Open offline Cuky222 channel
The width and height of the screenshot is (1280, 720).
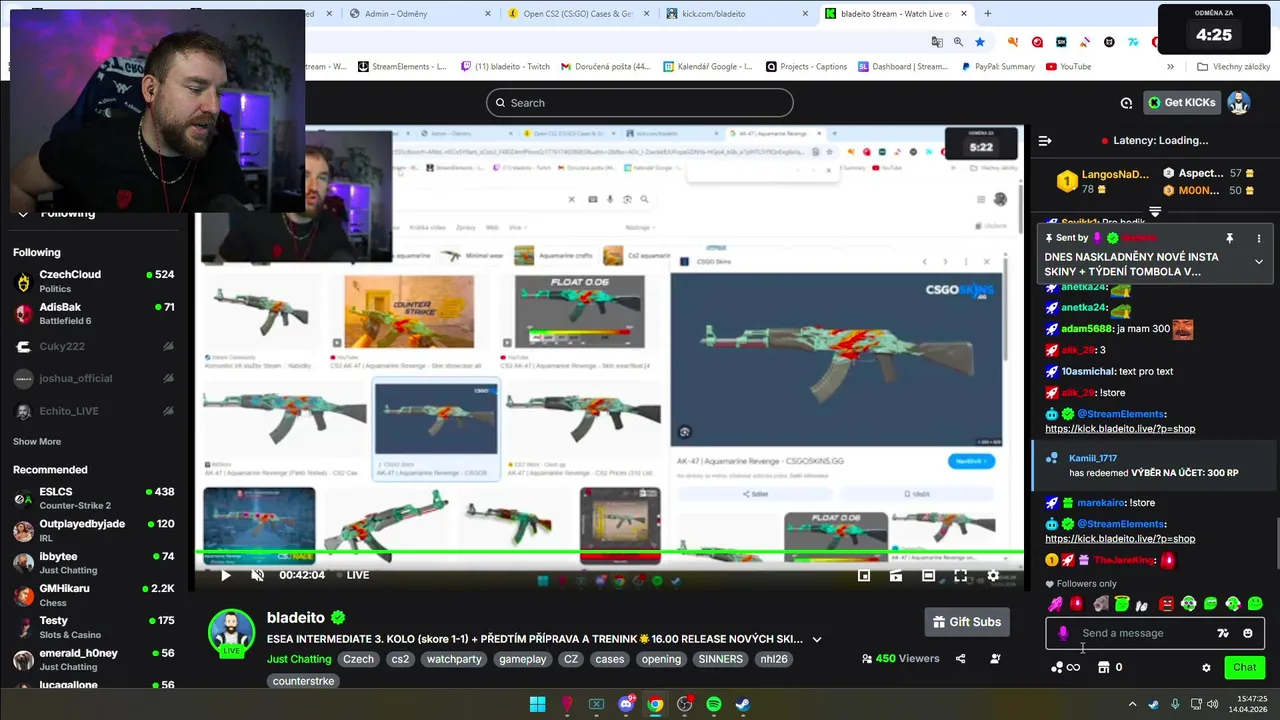tap(95, 346)
